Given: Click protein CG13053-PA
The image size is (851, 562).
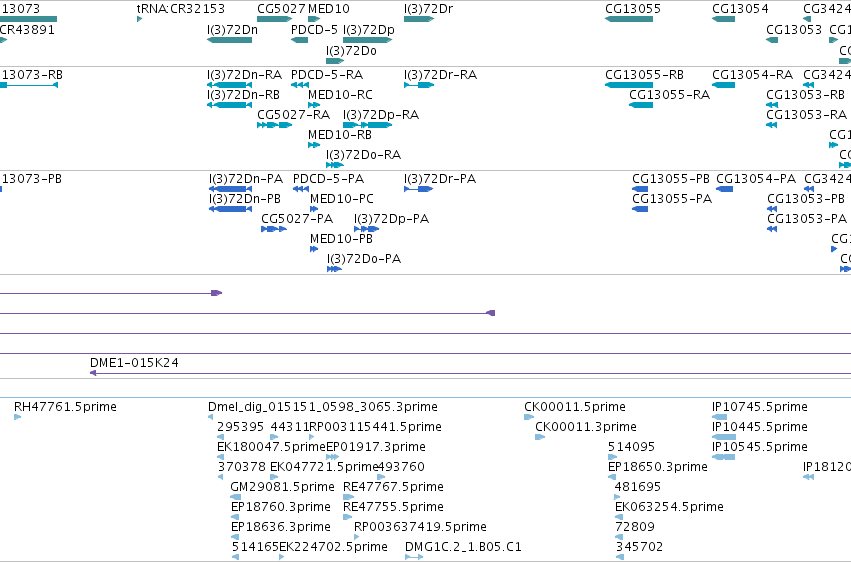Looking at the screenshot, I should coord(807,219).
